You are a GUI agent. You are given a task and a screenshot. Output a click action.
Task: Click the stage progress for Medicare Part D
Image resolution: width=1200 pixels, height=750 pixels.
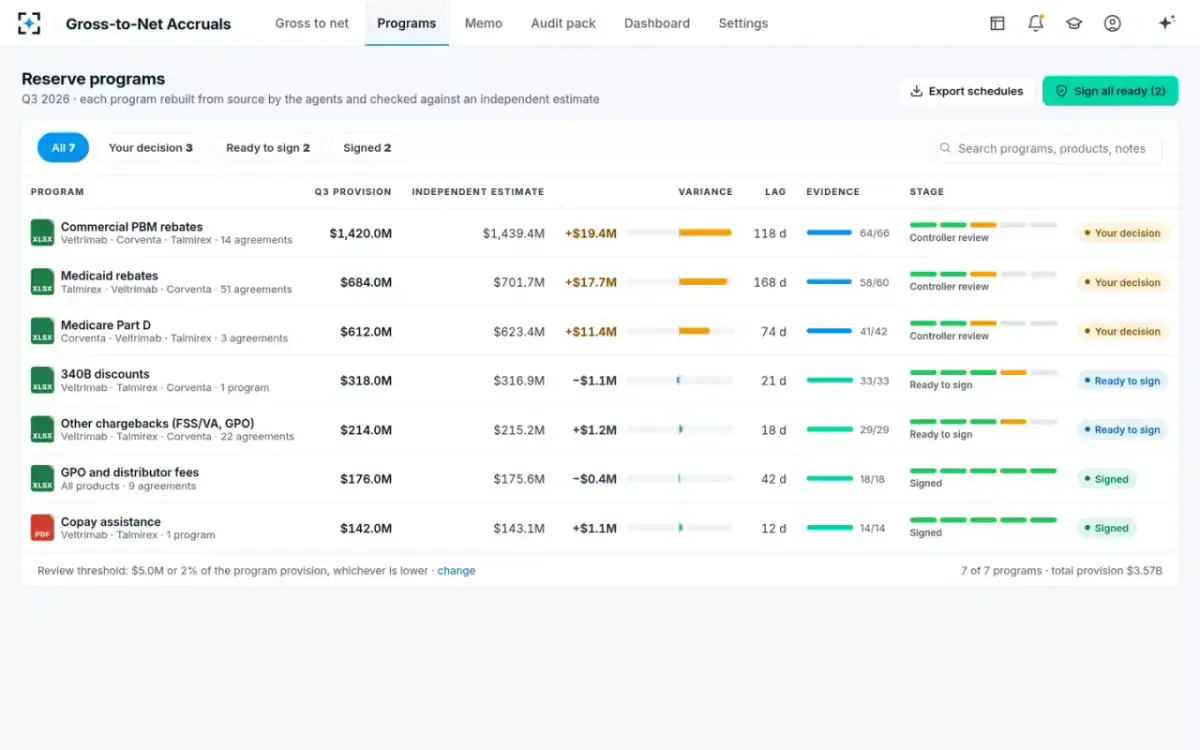983,330
